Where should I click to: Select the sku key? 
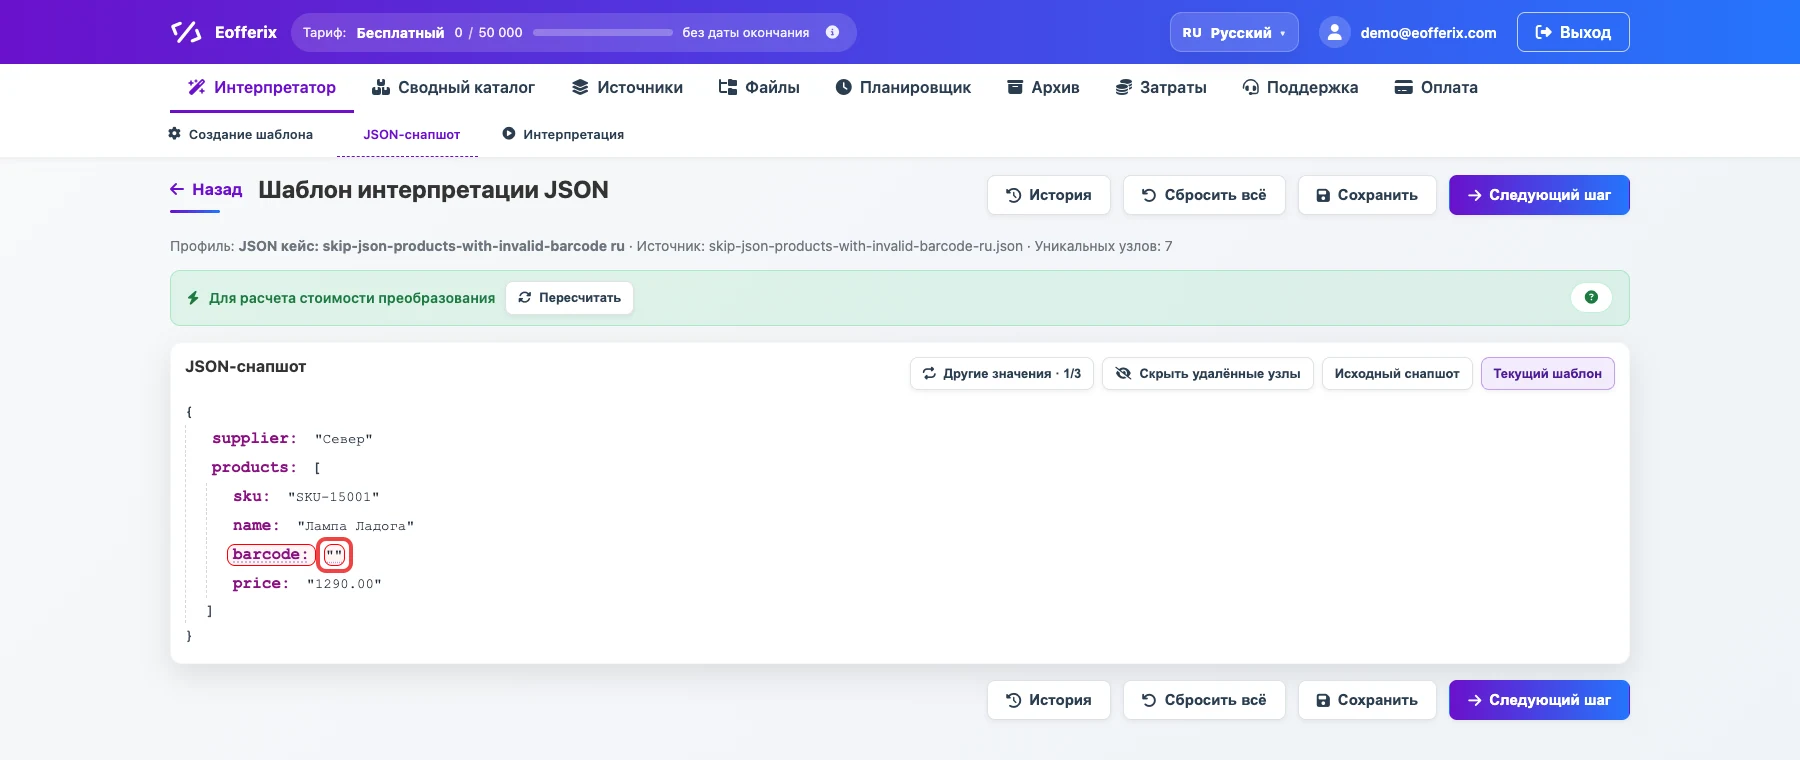251,496
